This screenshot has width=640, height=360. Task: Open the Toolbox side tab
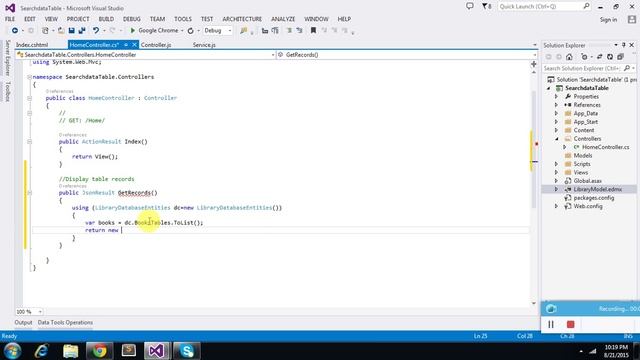(7, 91)
